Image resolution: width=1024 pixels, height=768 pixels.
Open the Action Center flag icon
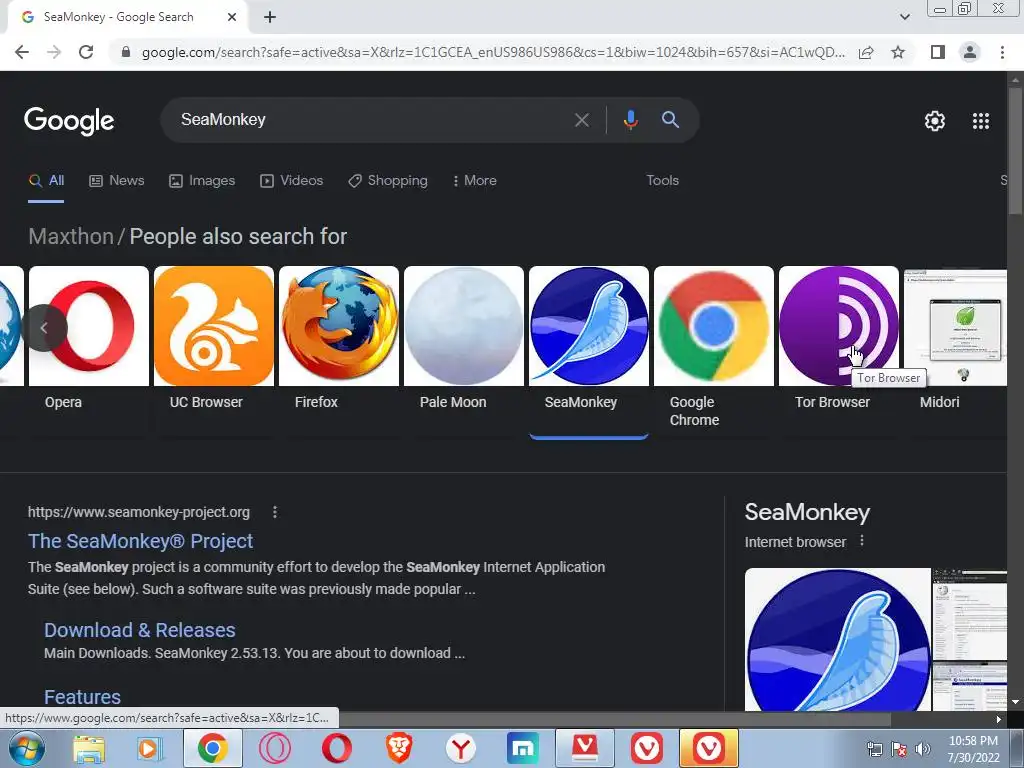(x=899, y=749)
